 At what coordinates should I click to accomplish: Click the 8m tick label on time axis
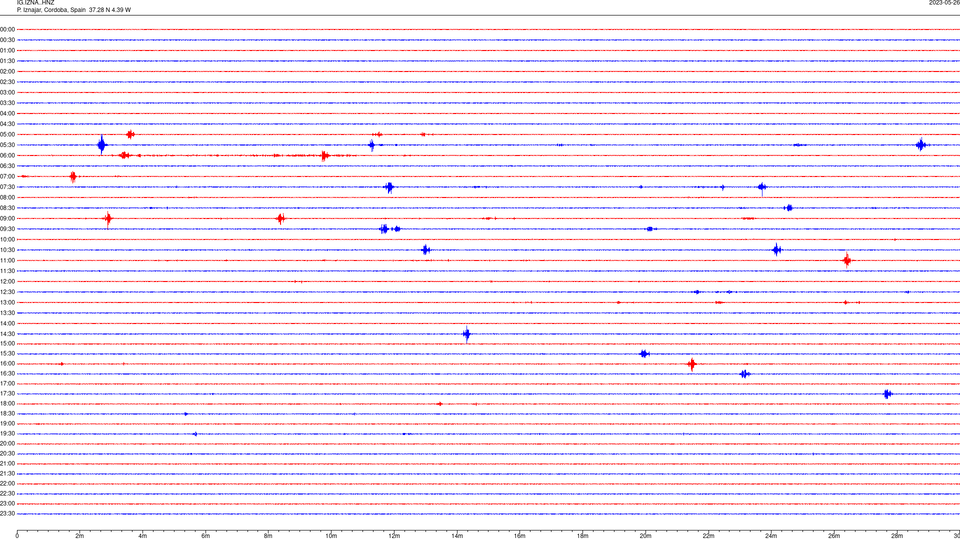(x=268, y=536)
